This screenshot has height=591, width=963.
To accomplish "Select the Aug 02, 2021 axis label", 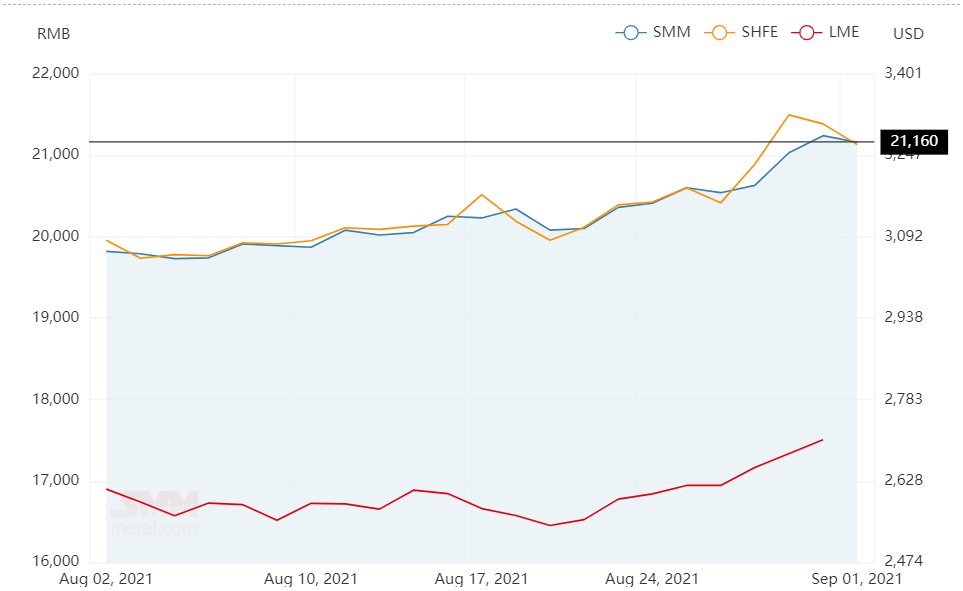I will pyautogui.click(x=106, y=579).
